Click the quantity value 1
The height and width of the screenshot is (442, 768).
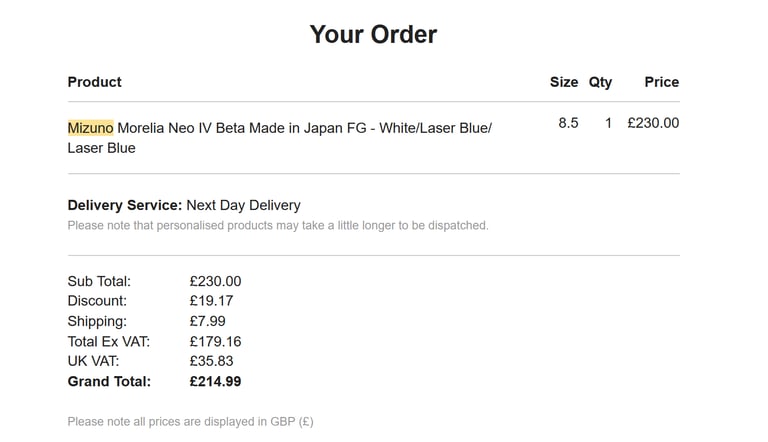point(608,123)
